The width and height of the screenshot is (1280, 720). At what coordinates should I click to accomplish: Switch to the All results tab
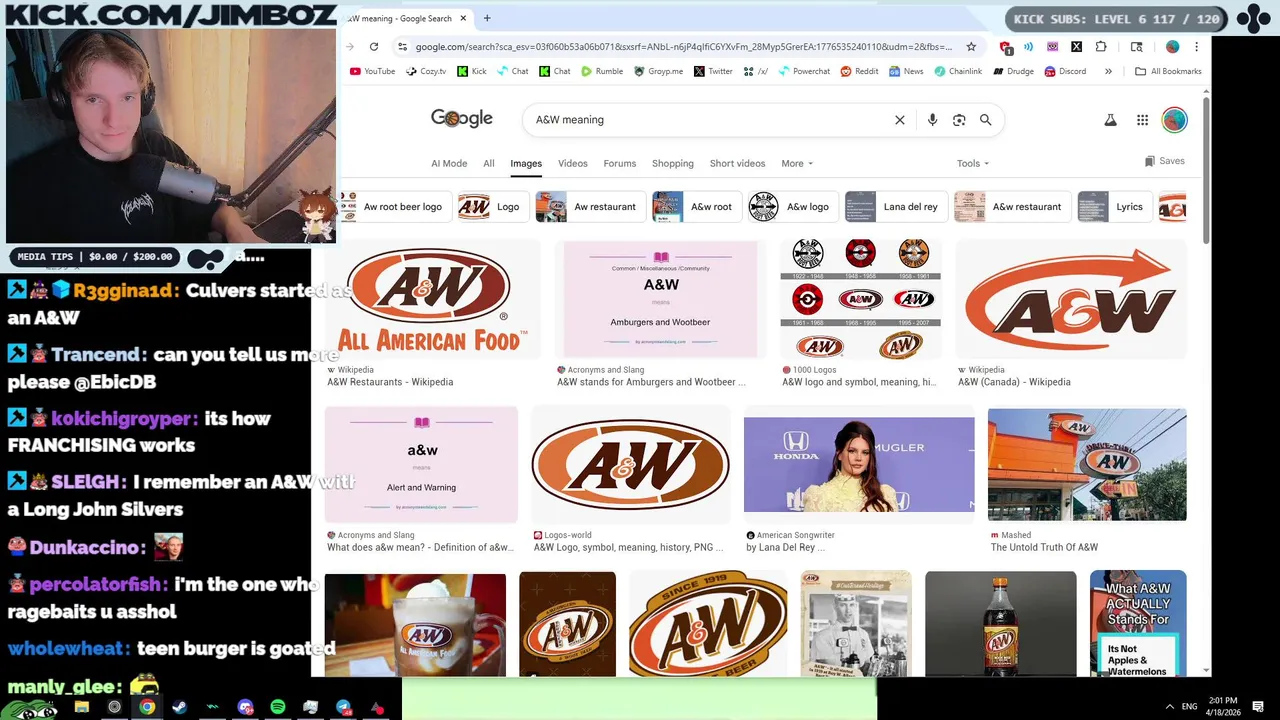(489, 163)
